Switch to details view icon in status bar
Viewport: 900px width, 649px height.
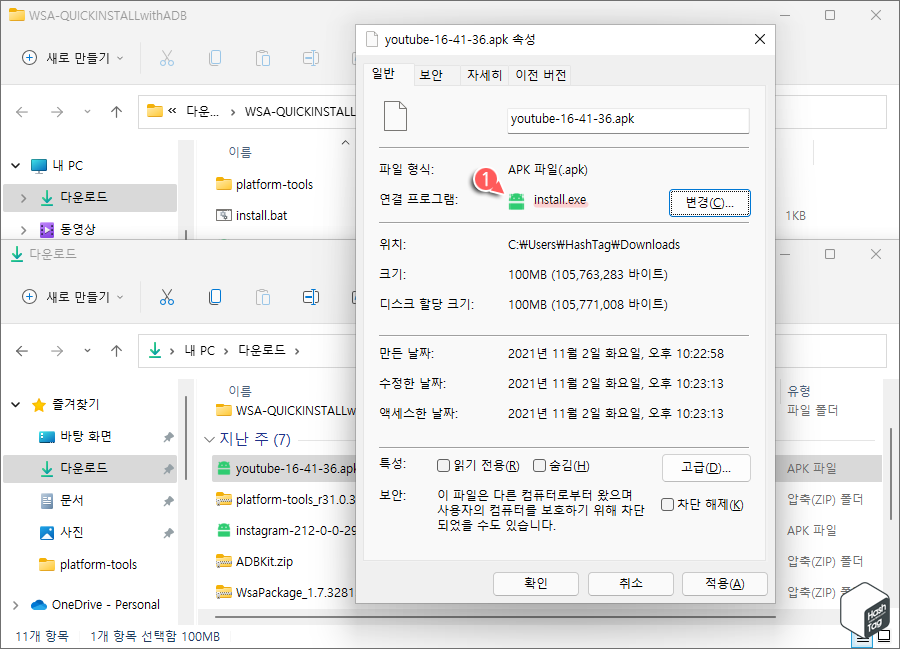[862, 638]
